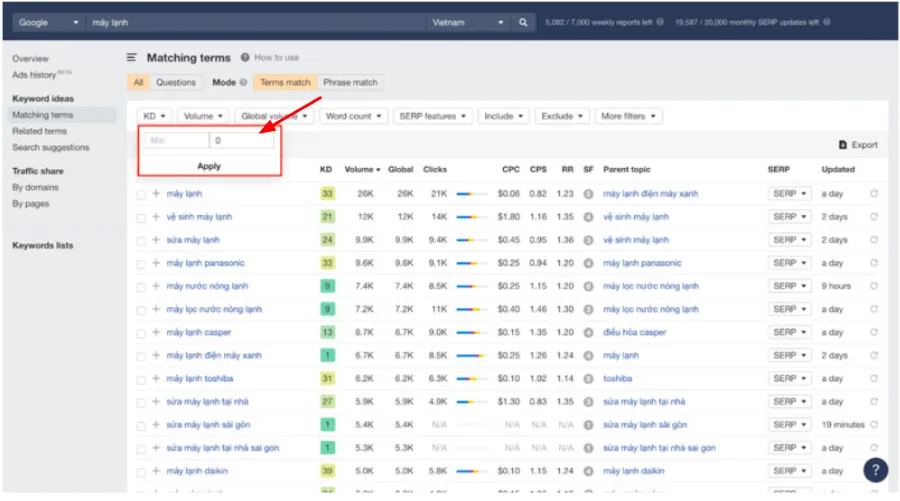Switch to the Questions tab
900x501 pixels.
click(x=176, y=82)
